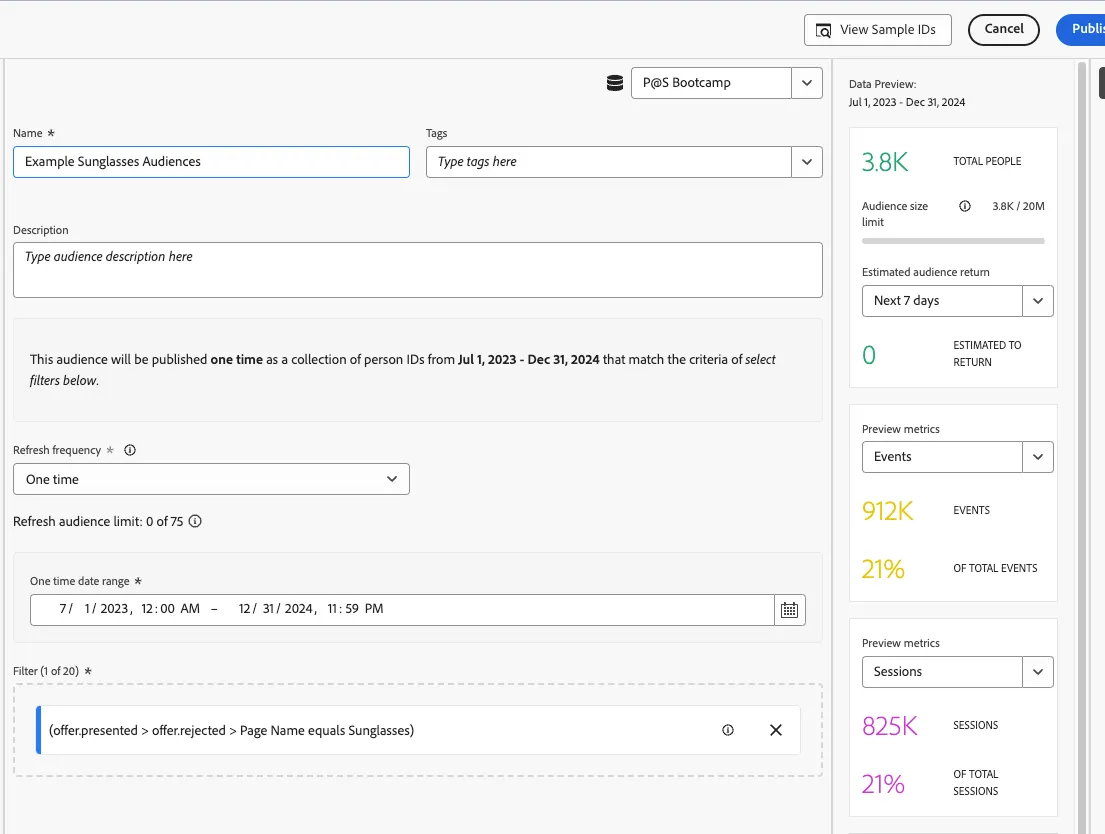Screen dimensions: 1105x834
Task: Click the 3.8K / 20M limit text
Action: [x=1018, y=206]
